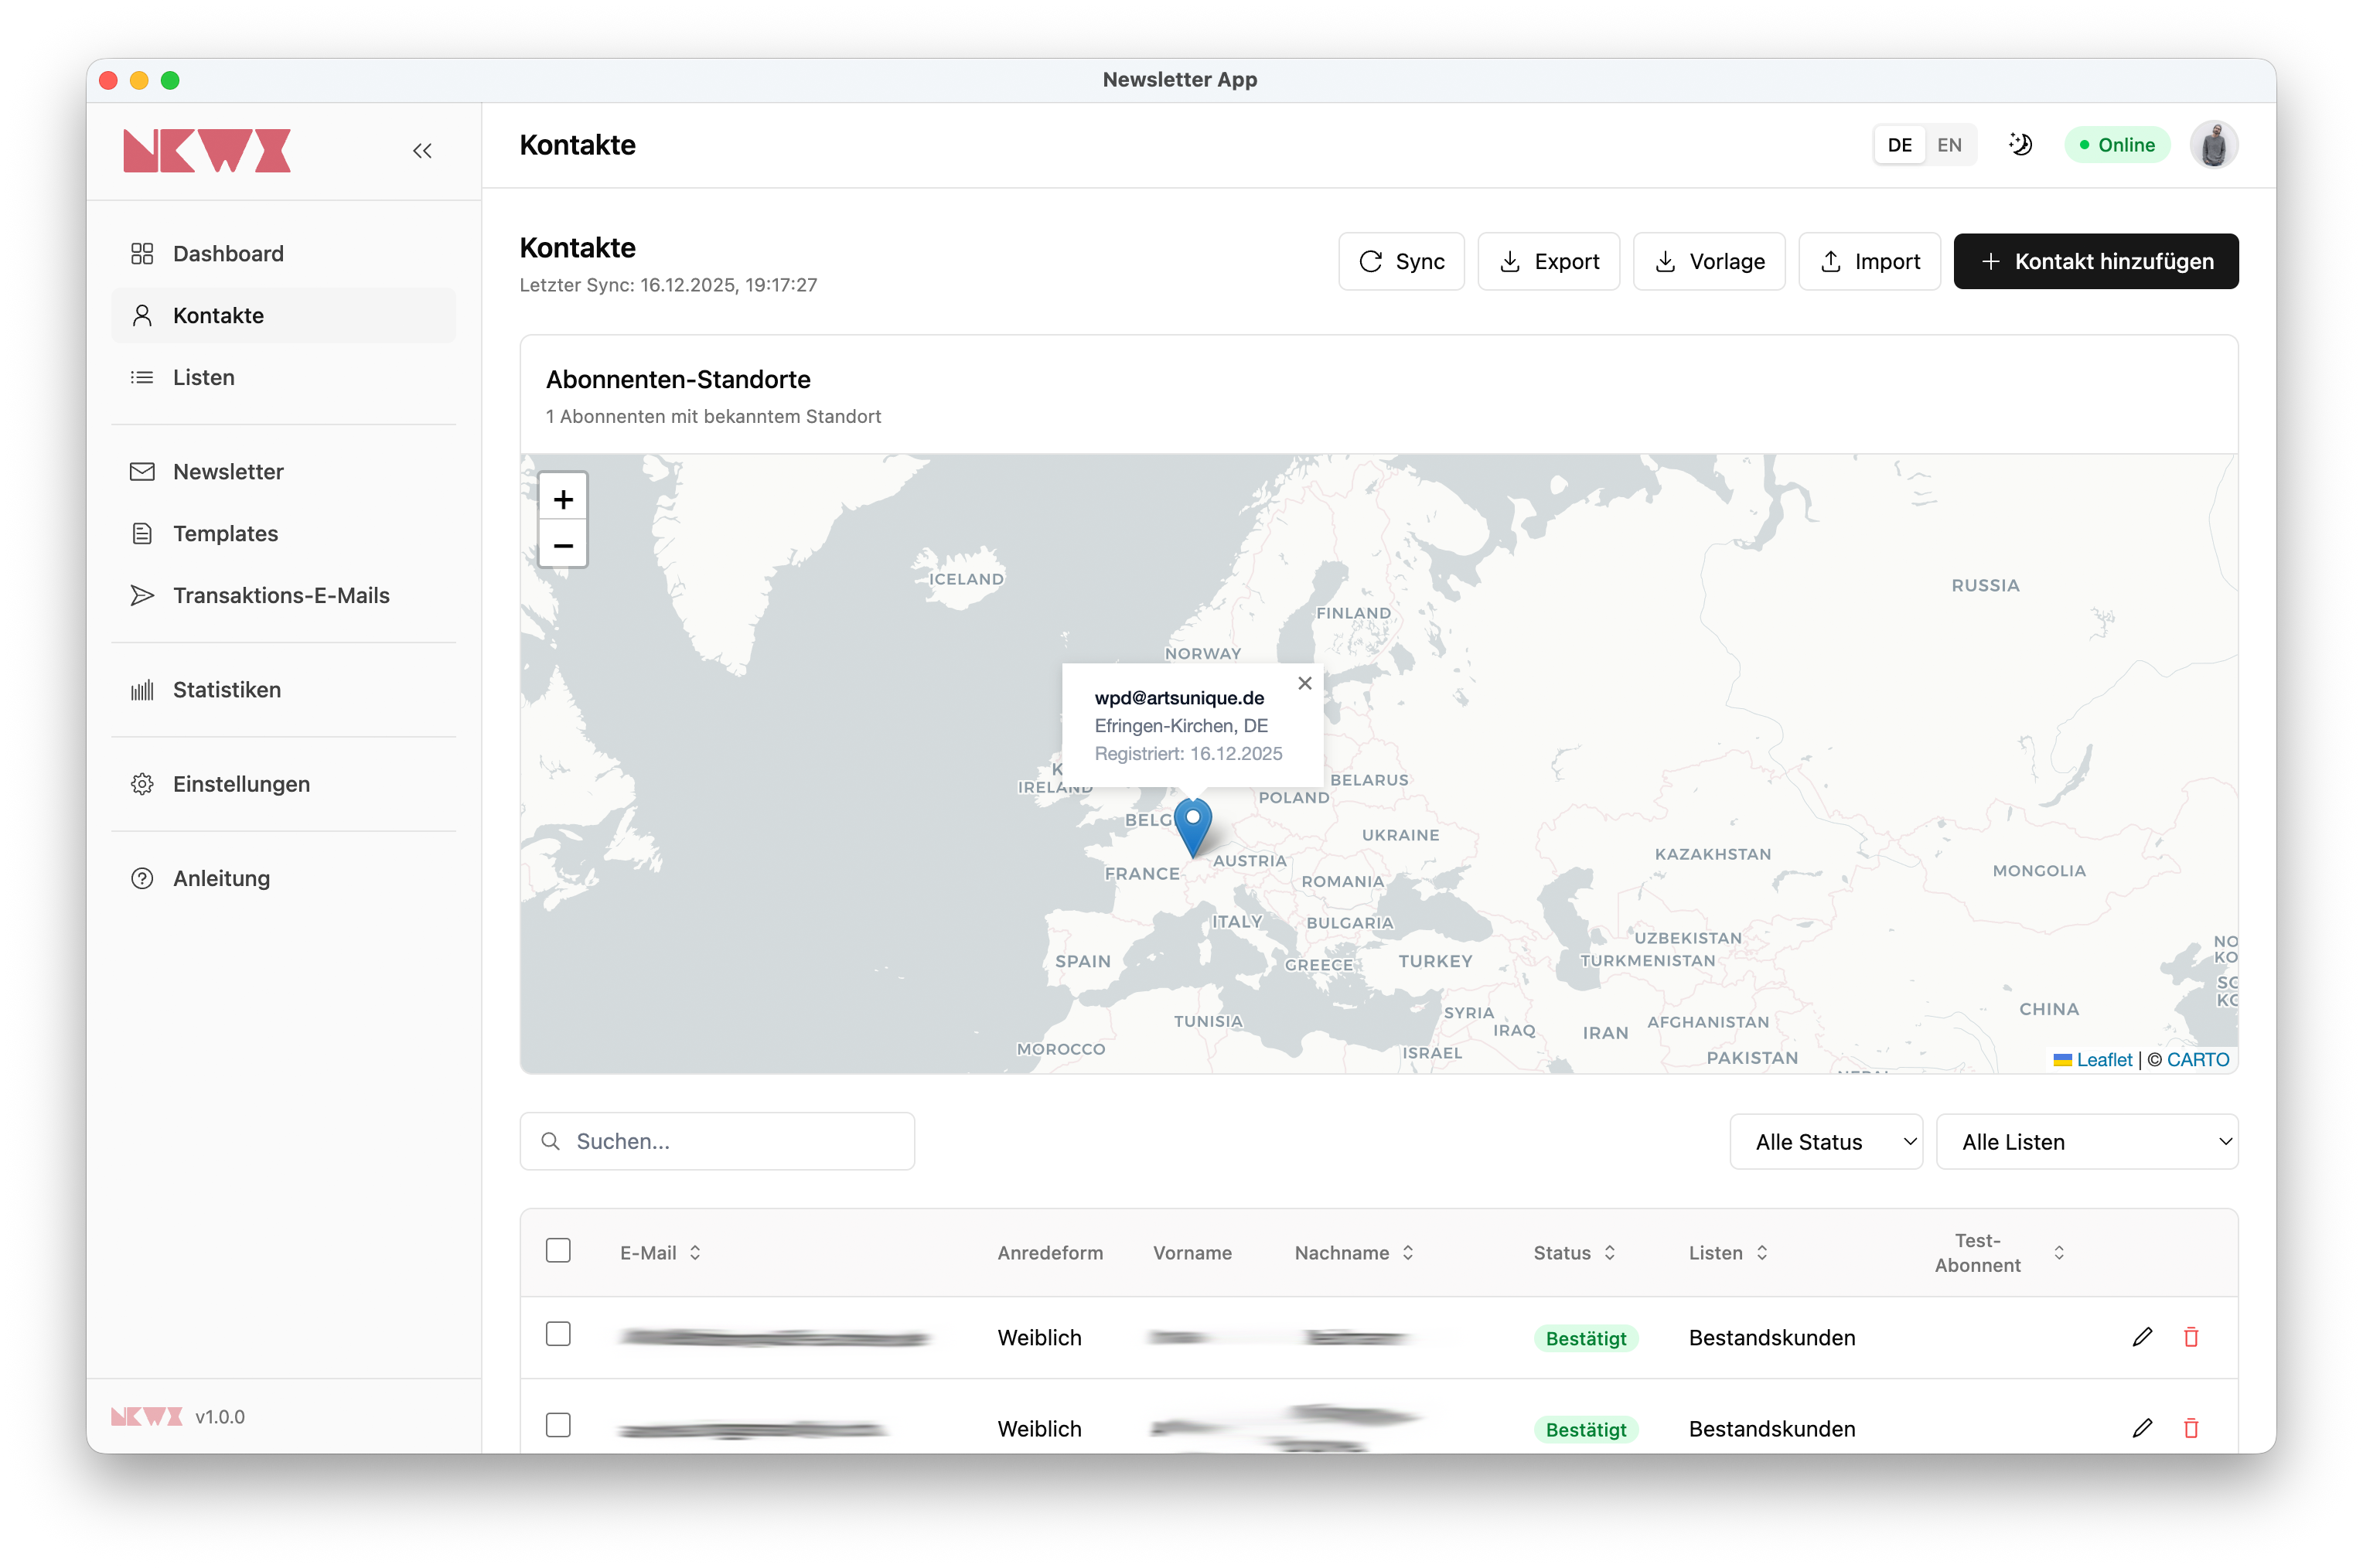Screen dimensions: 2363x1568
Task: Edit the first contact row with pencil
Action: 2141,1337
